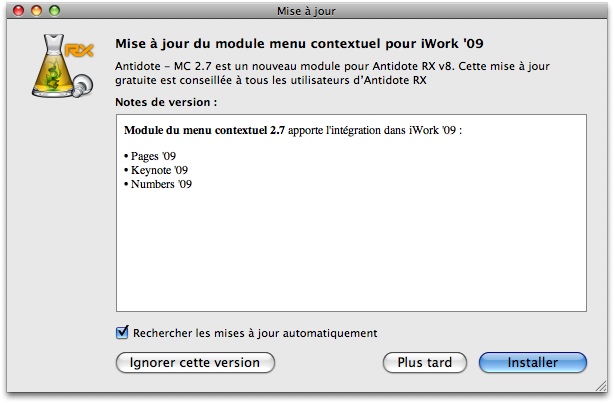Click the 'Rechercher les mises à jour automatiquement' label
Screen dimensions: 614x403
pyautogui.click(x=255, y=333)
